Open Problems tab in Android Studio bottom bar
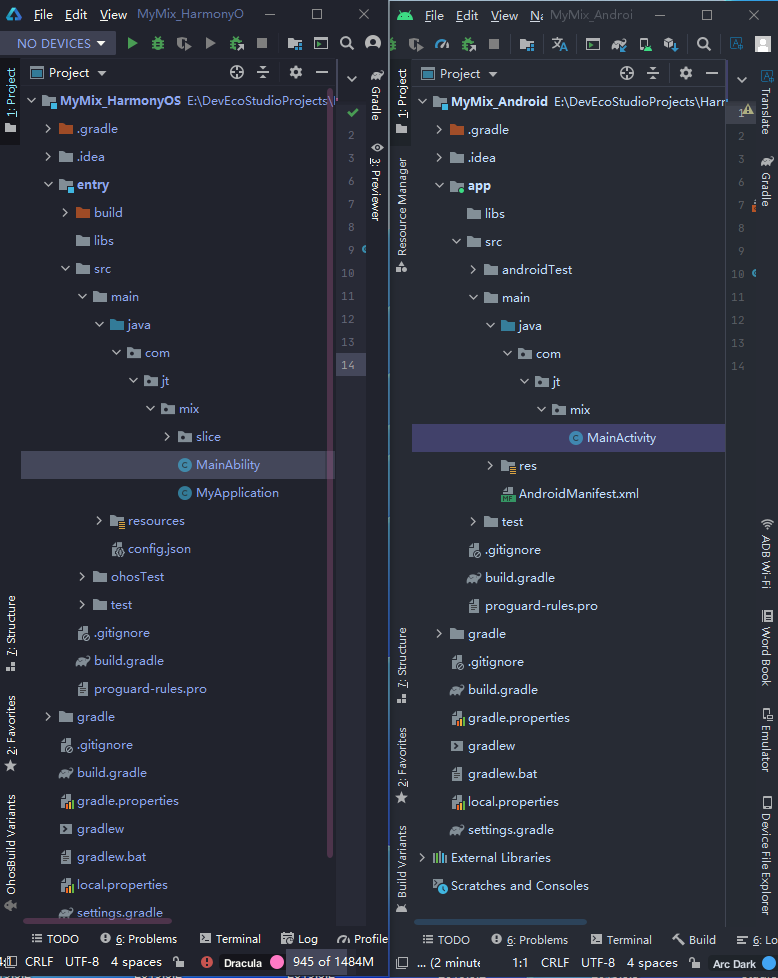This screenshot has width=778, height=978. point(530,940)
